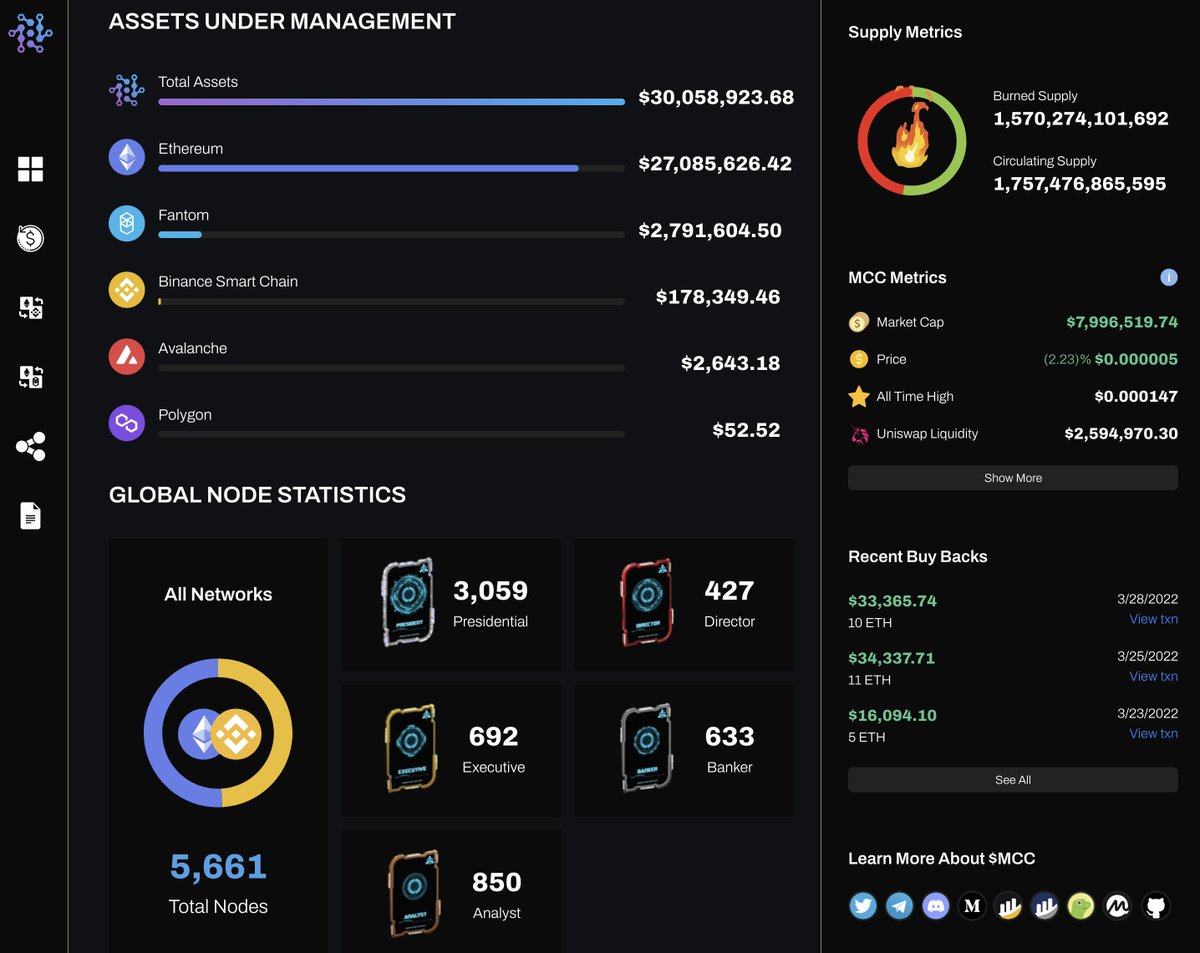Open the Ethereum-to-BNB swap sidebar icon
1200x953 pixels.
tap(30, 308)
